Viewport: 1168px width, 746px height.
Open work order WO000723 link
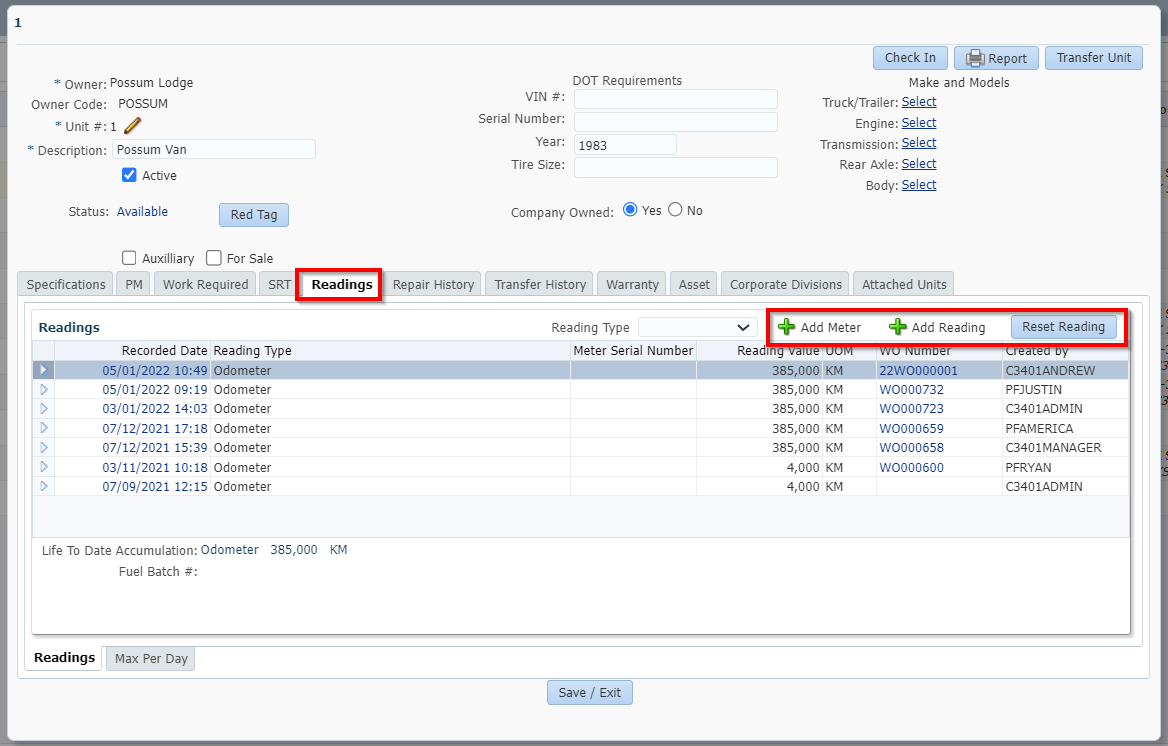coord(911,408)
